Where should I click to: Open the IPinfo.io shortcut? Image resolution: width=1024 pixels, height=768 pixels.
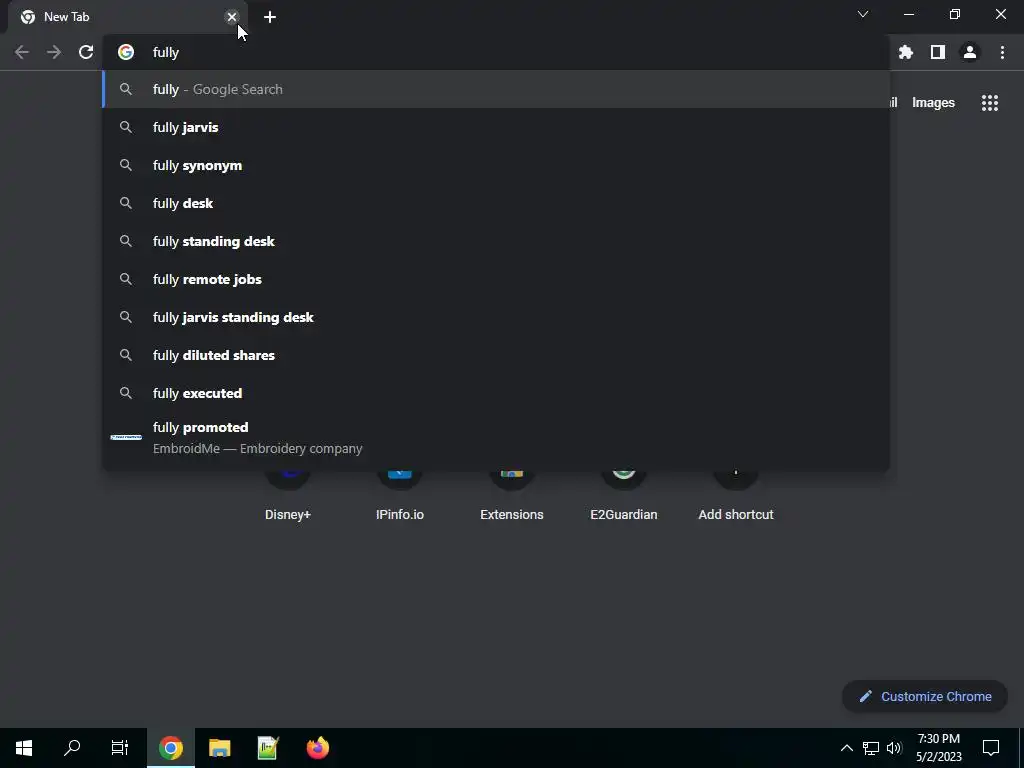(400, 496)
